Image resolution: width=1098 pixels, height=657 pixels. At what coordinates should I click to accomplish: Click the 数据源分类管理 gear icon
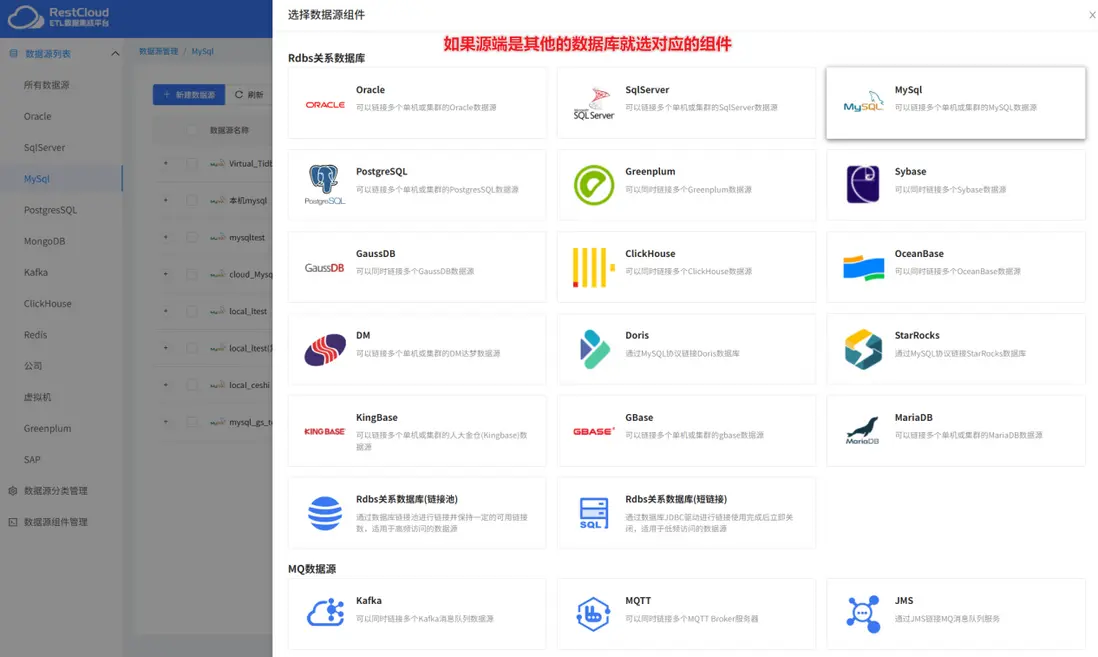pos(13,491)
